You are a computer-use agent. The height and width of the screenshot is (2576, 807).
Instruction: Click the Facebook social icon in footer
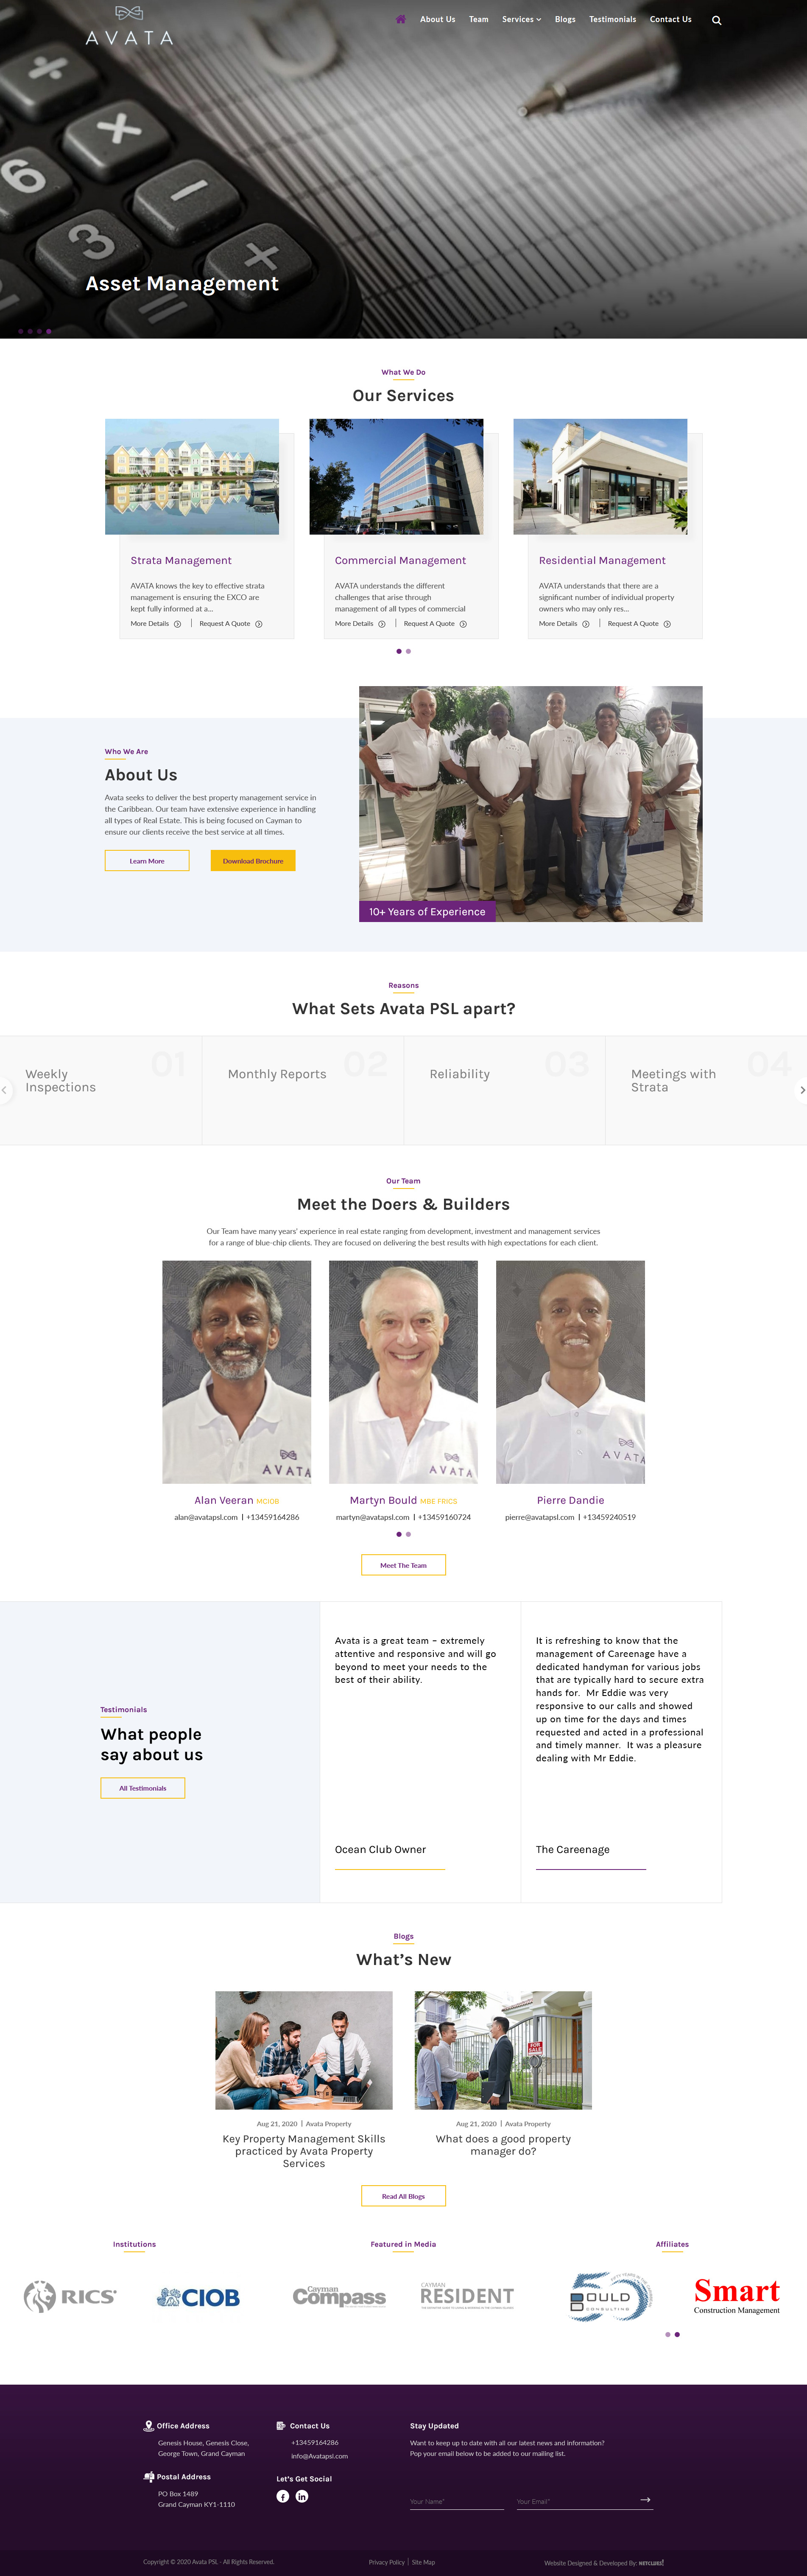coord(283,2496)
